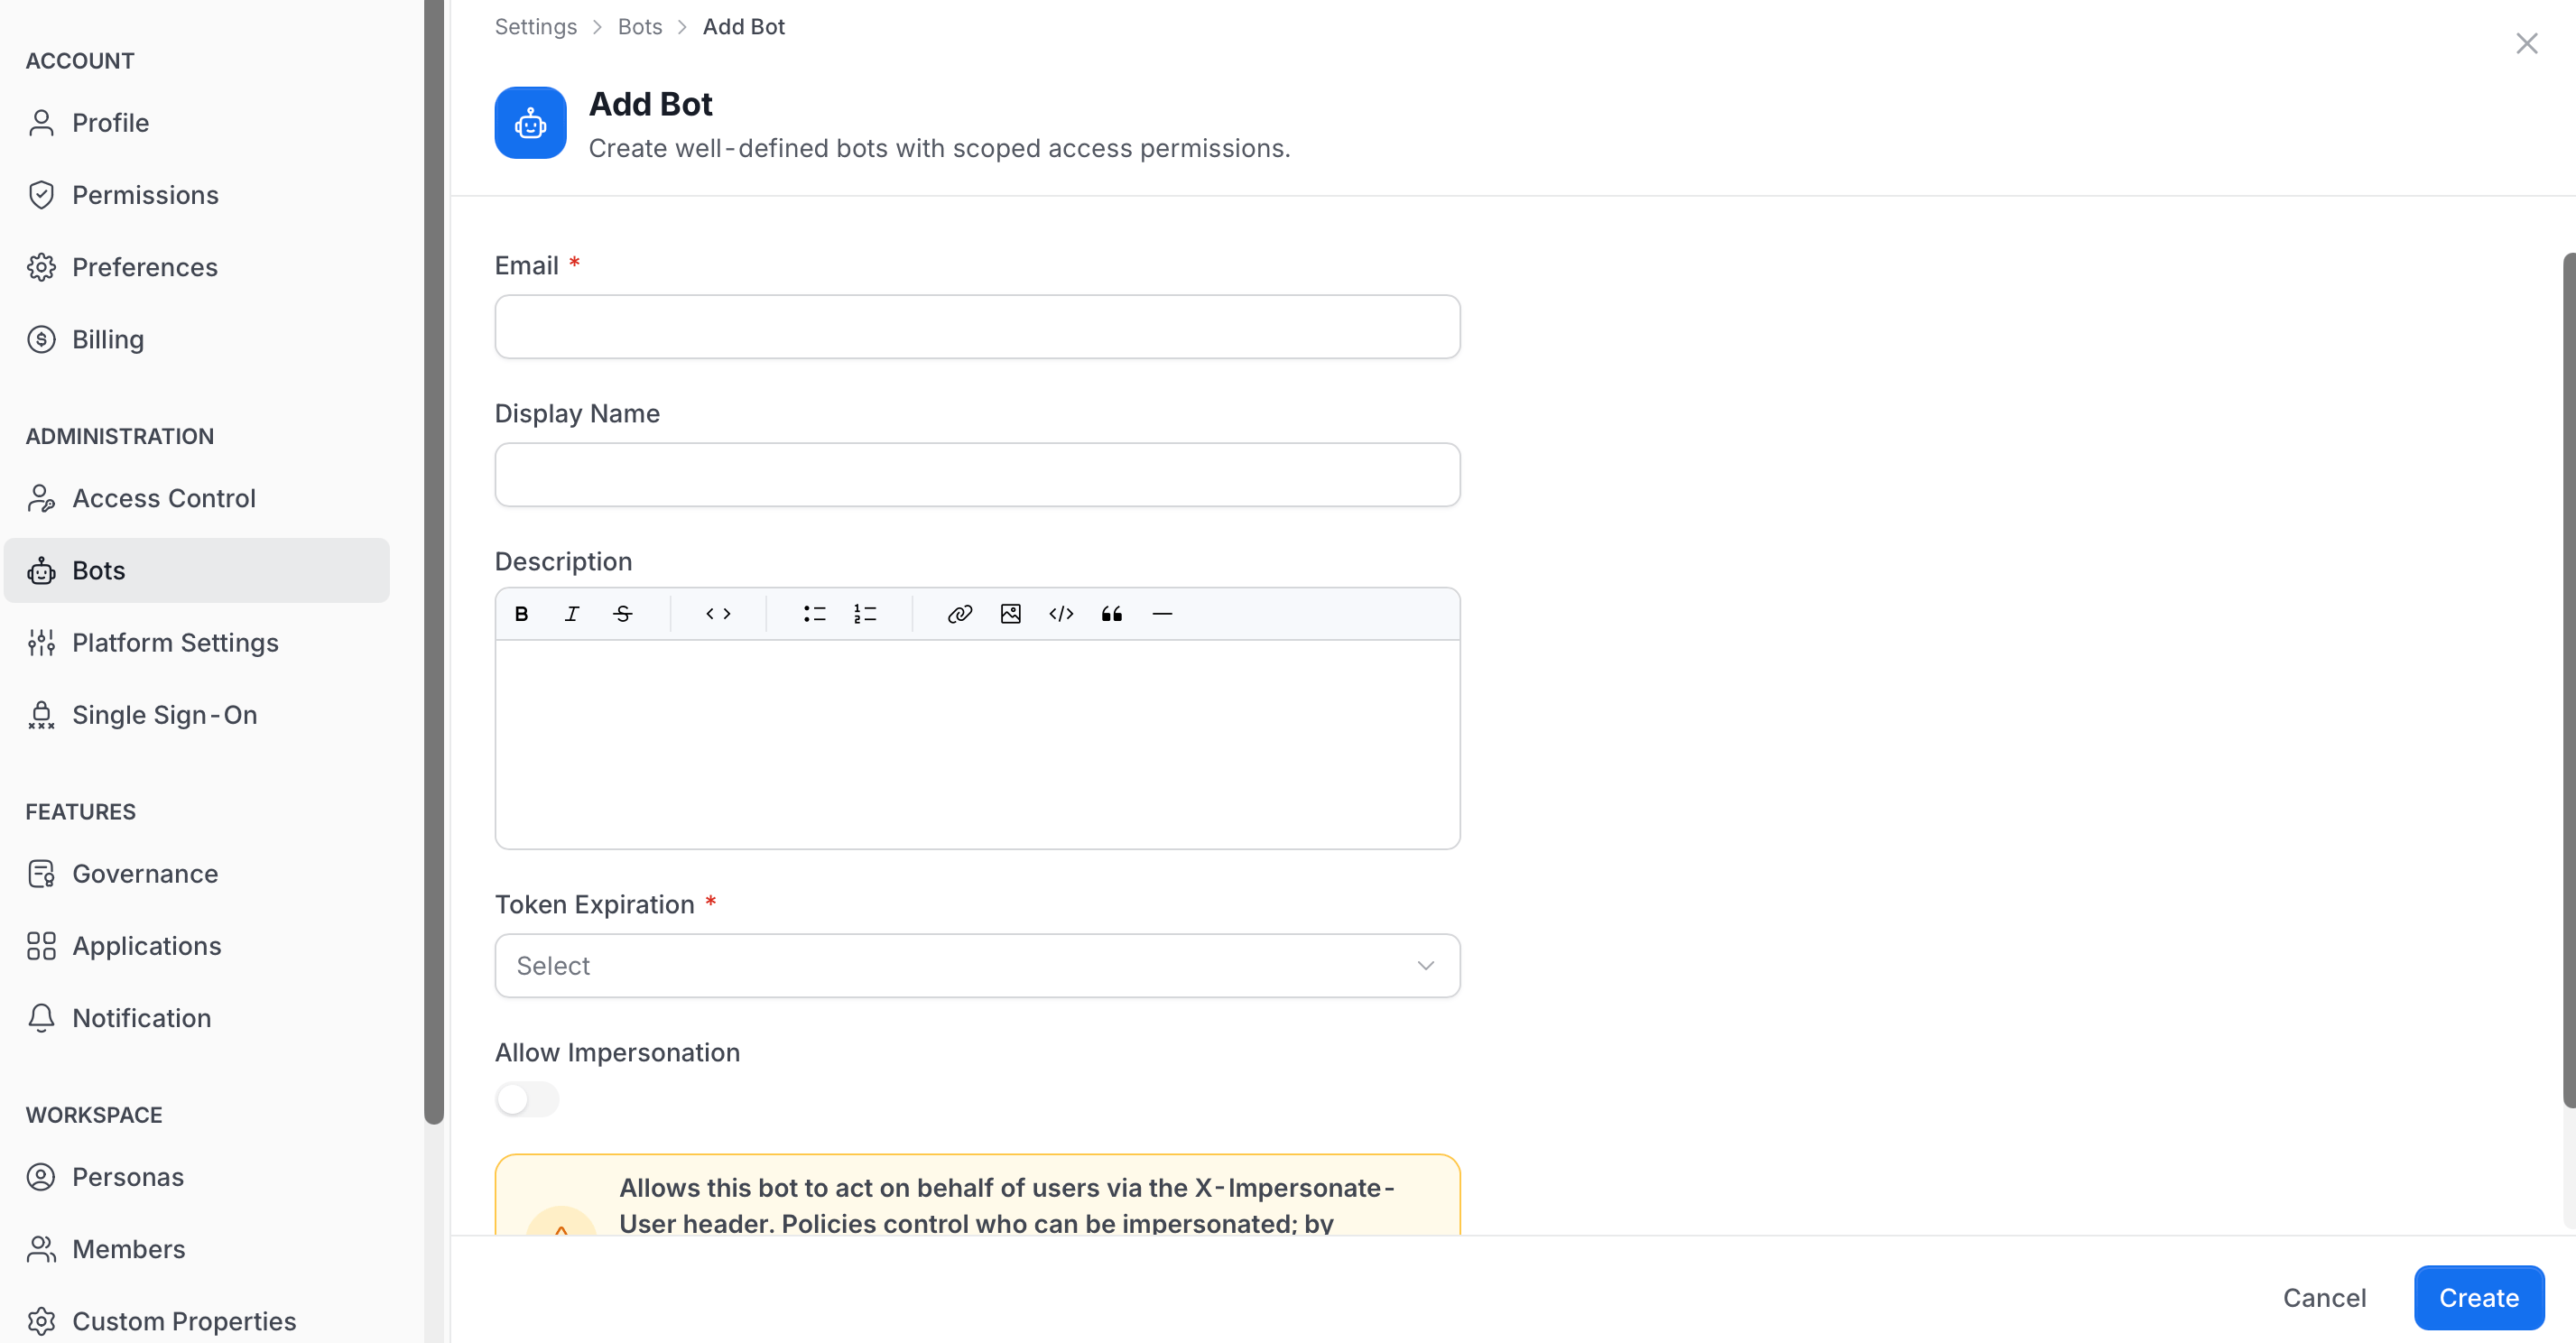Go to Preferences in sidebar
The height and width of the screenshot is (1343, 2576).
197,267
